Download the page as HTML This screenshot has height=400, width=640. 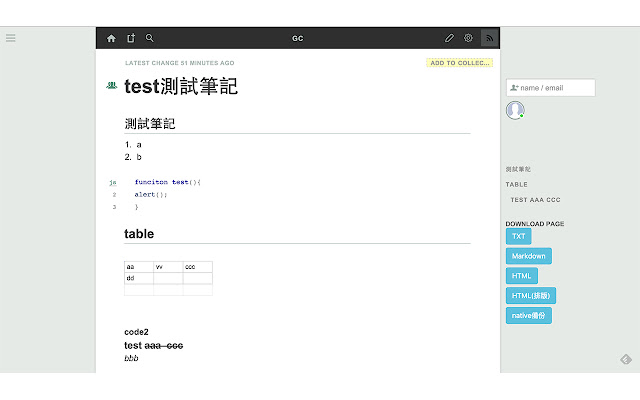(x=522, y=276)
